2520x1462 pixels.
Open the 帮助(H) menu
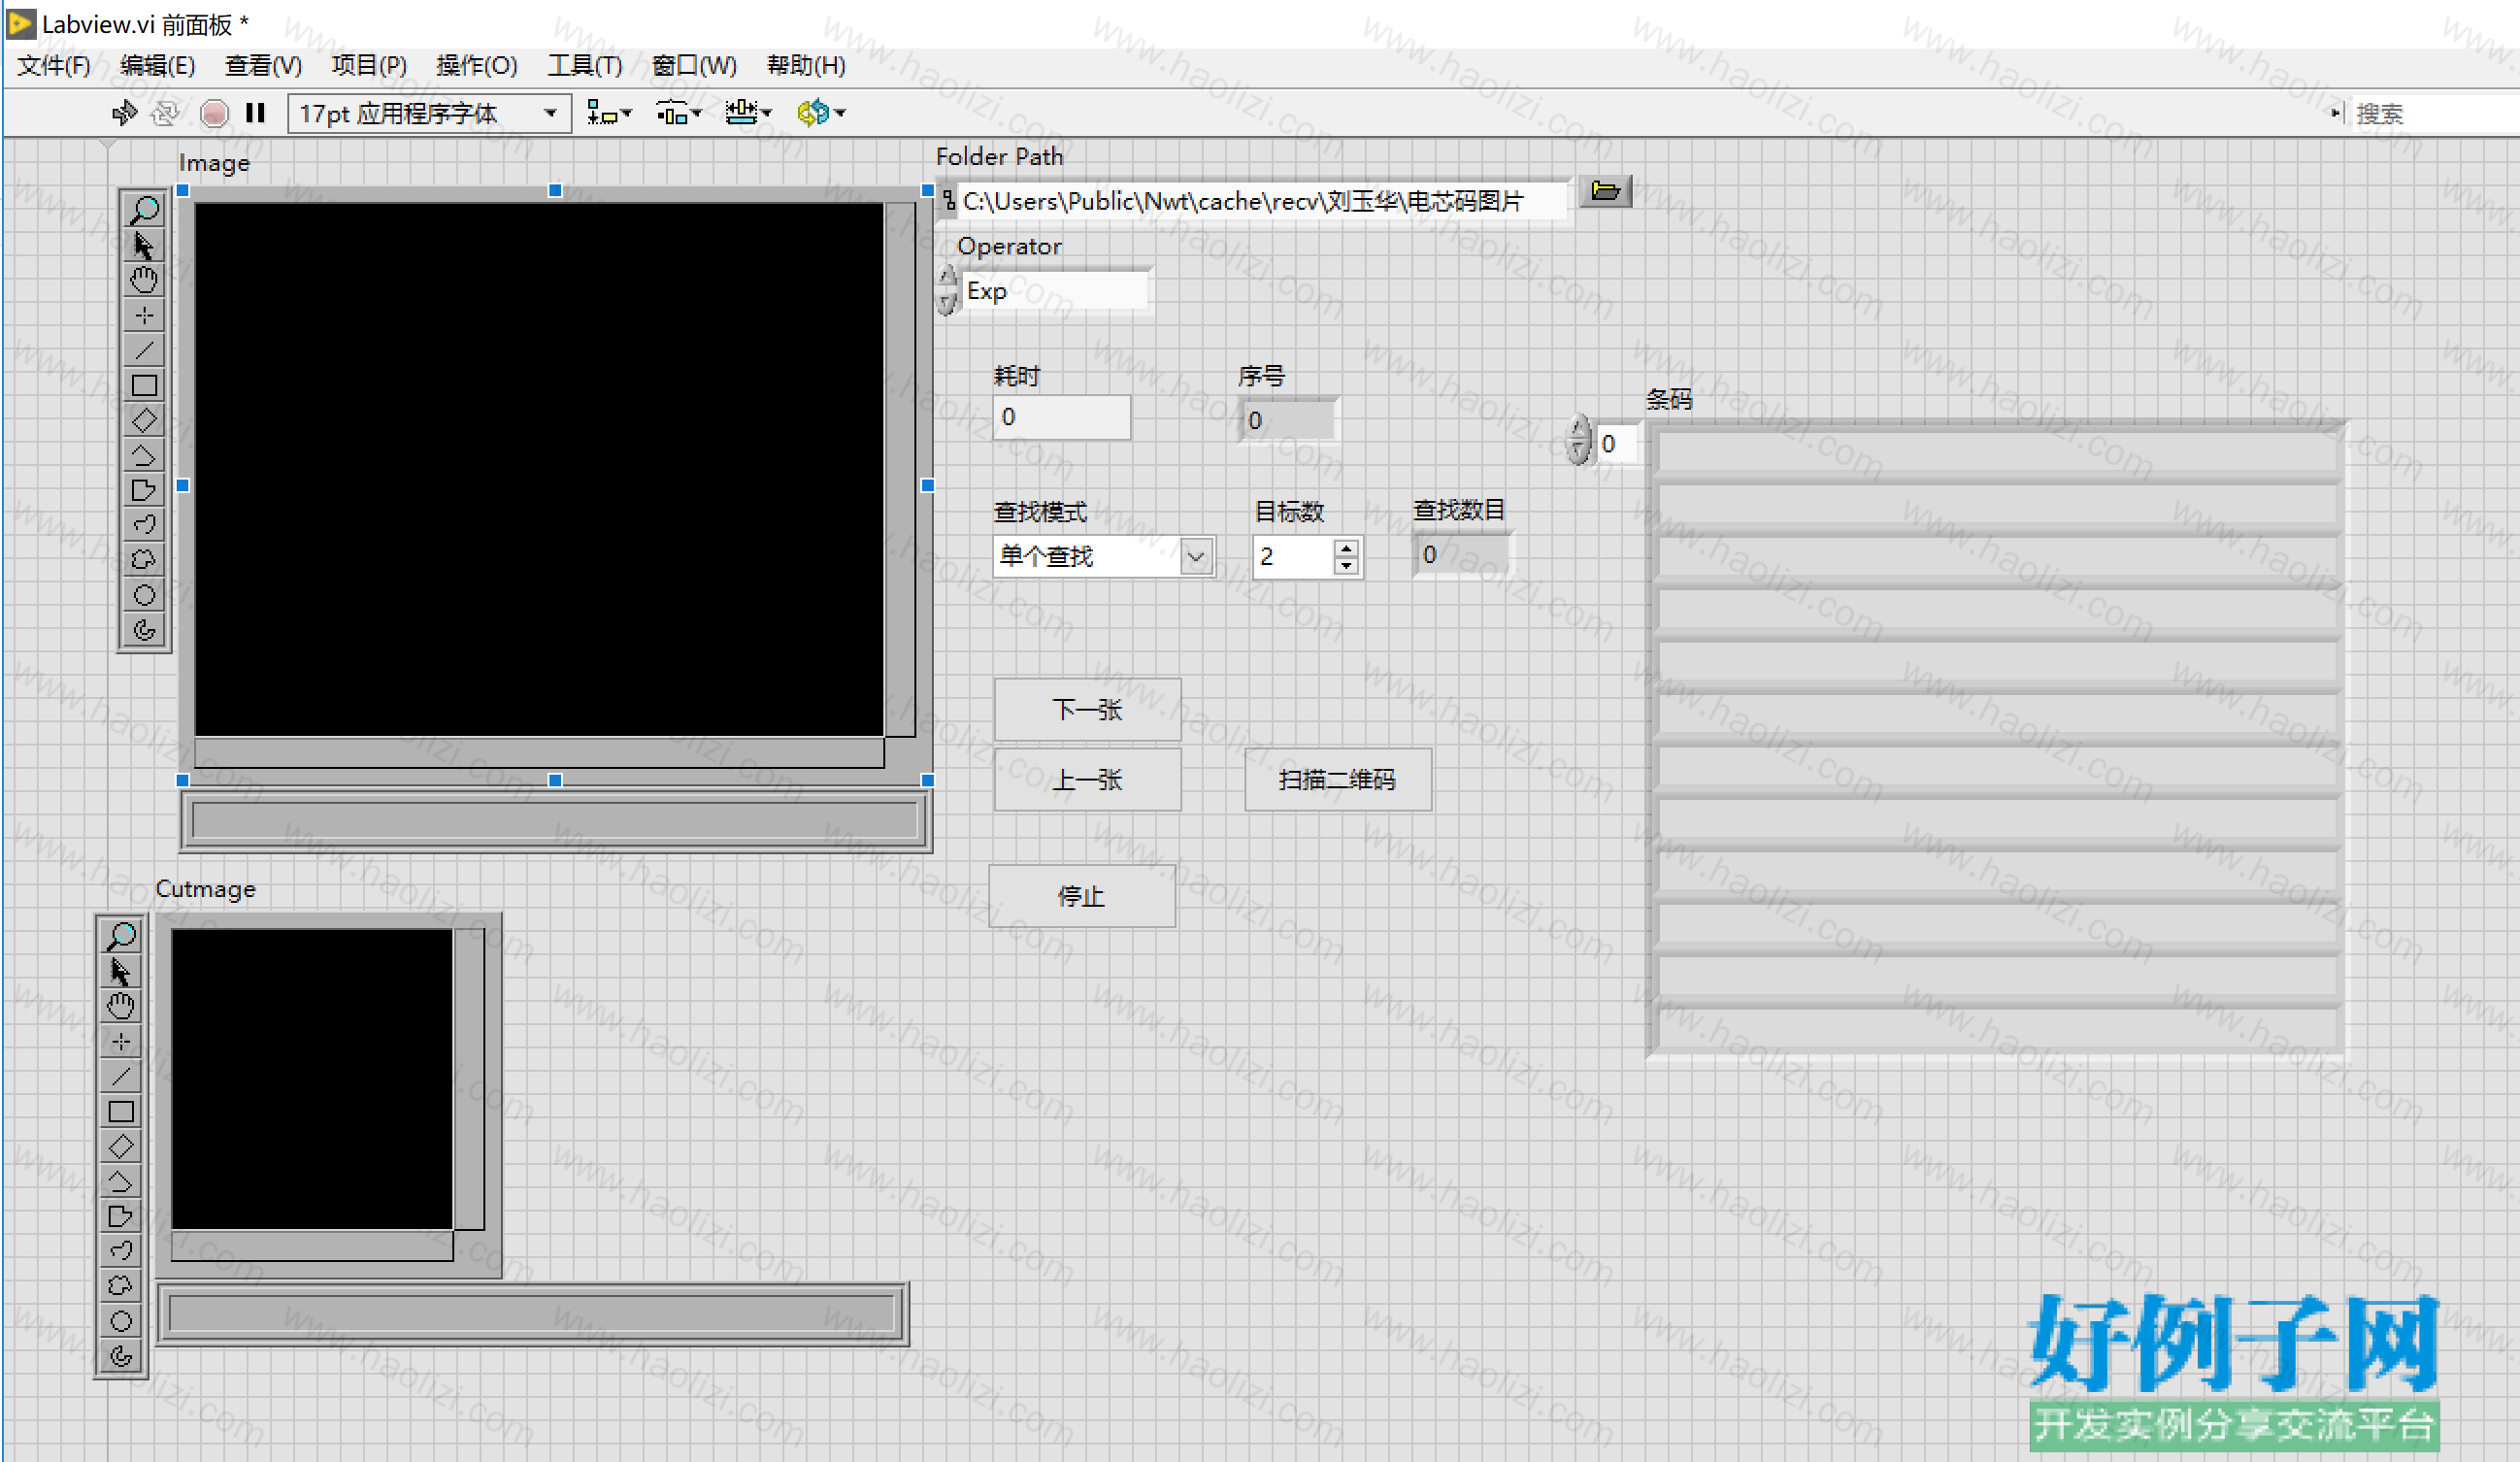click(806, 66)
